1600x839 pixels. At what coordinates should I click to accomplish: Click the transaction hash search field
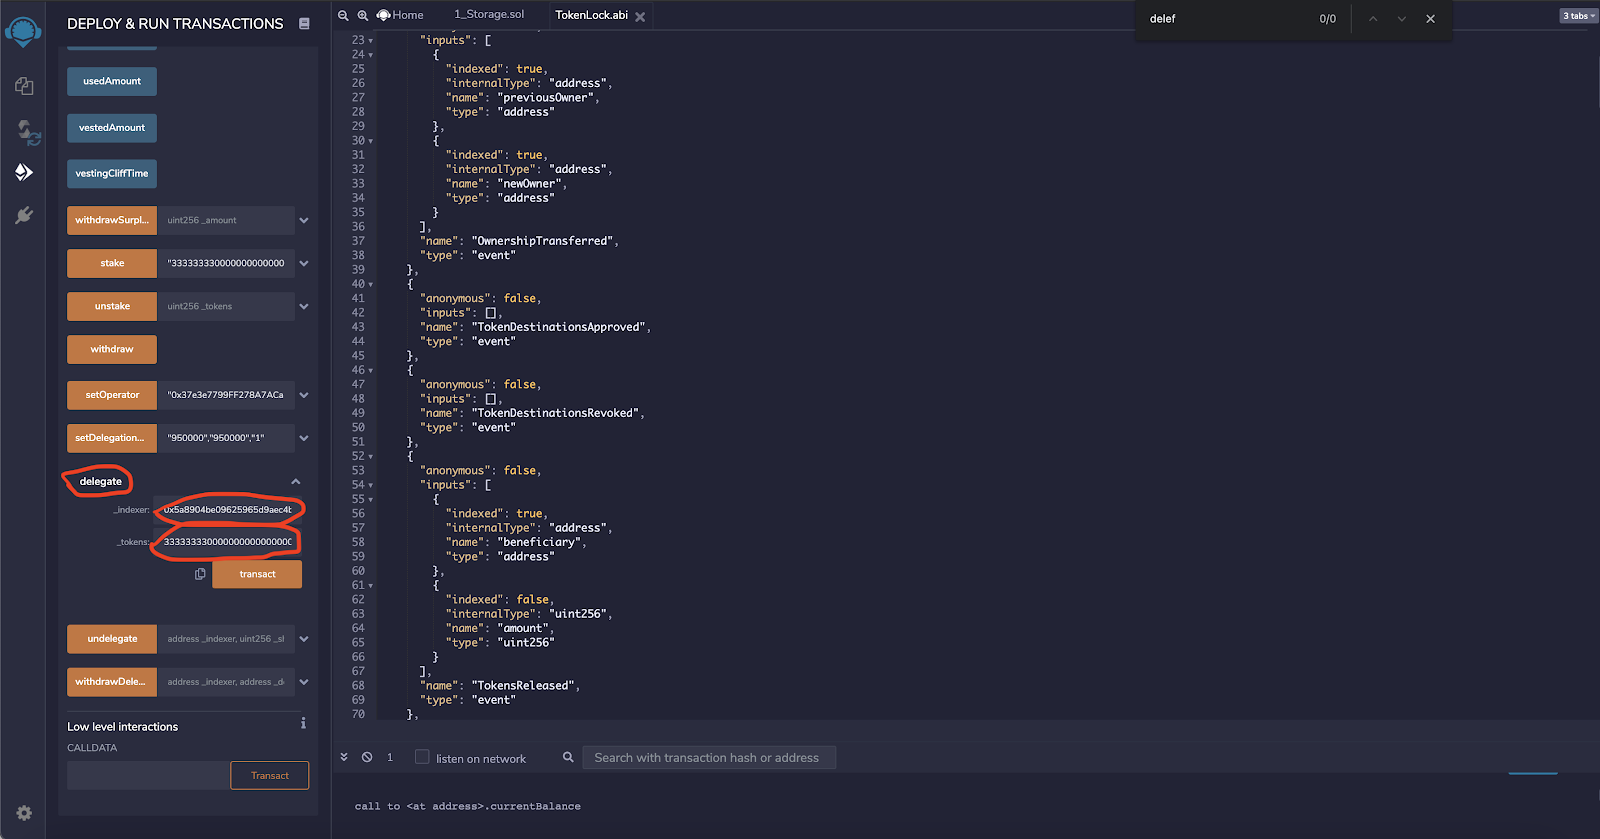coord(709,758)
